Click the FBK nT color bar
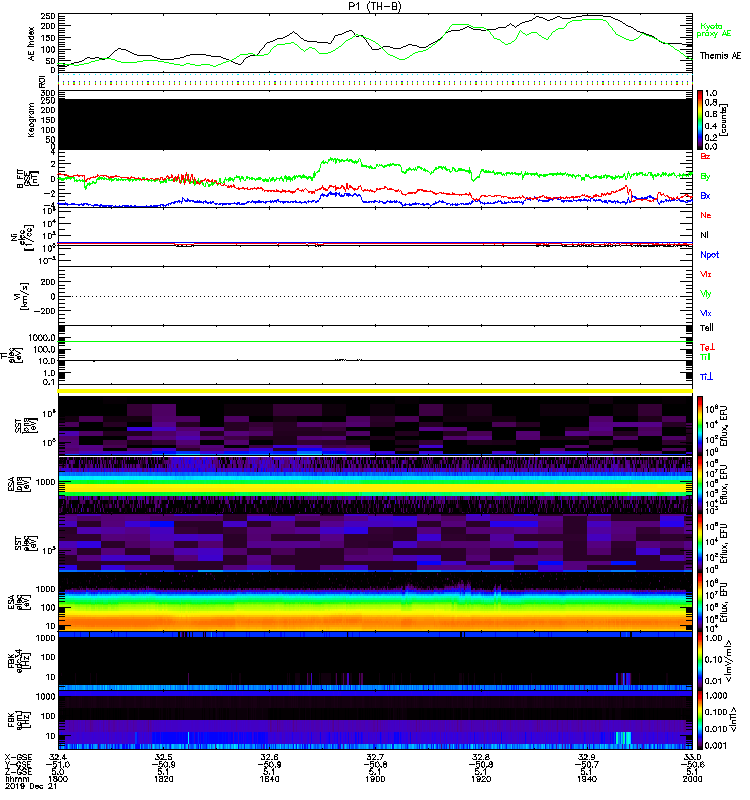This screenshot has width=750, height=800. pos(700,719)
